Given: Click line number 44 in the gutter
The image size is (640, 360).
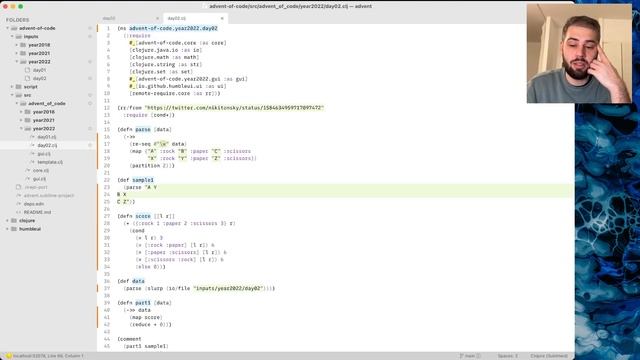Looking at the screenshot, I should coord(107,339).
